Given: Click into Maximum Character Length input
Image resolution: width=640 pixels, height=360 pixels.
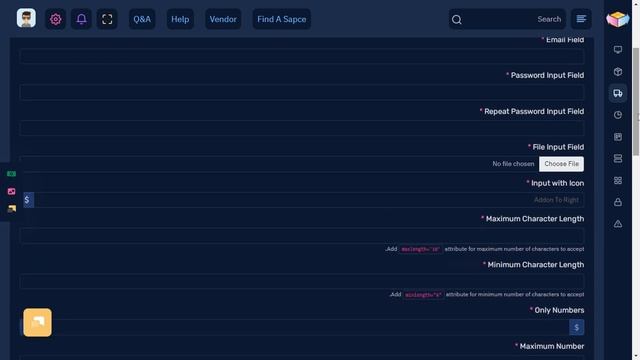Looking at the screenshot, I should coord(302,236).
